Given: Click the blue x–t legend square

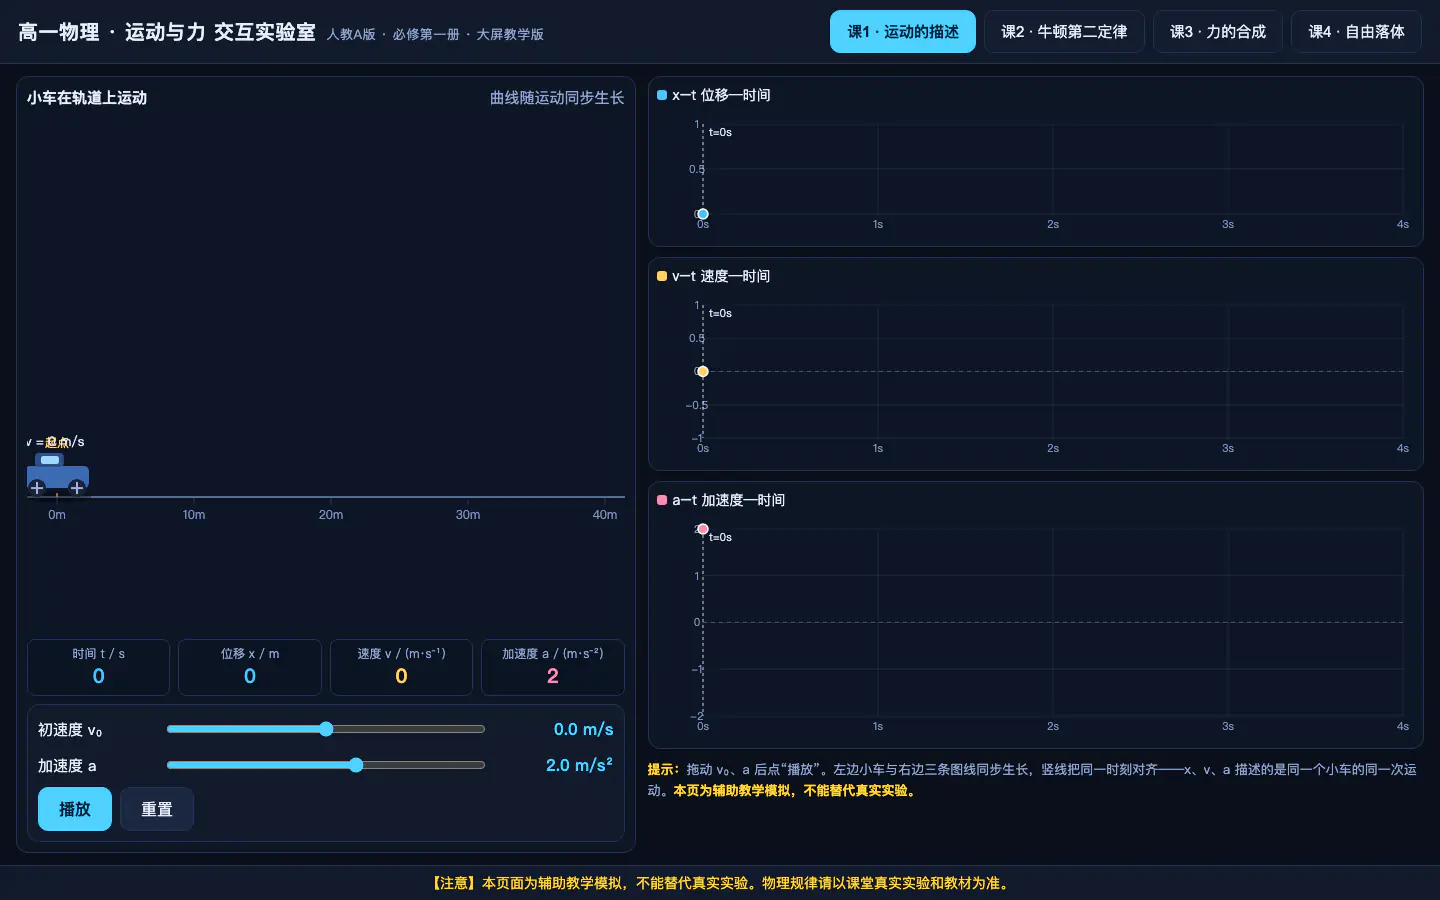Looking at the screenshot, I should pyautogui.click(x=661, y=95).
